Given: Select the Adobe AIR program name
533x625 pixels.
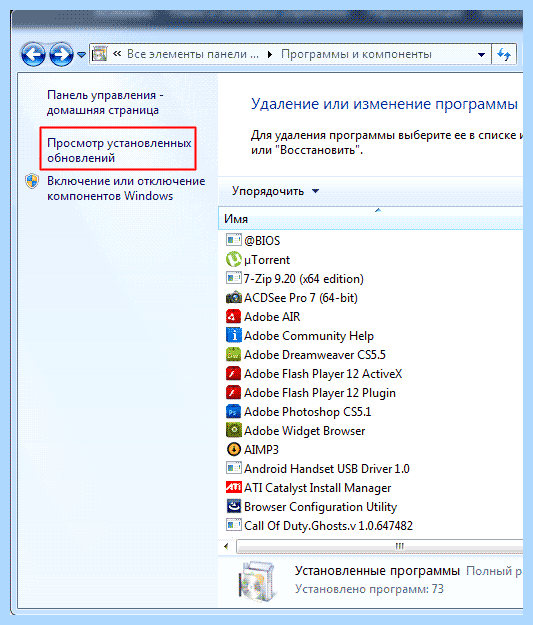Looking at the screenshot, I should pyautogui.click(x=272, y=317).
